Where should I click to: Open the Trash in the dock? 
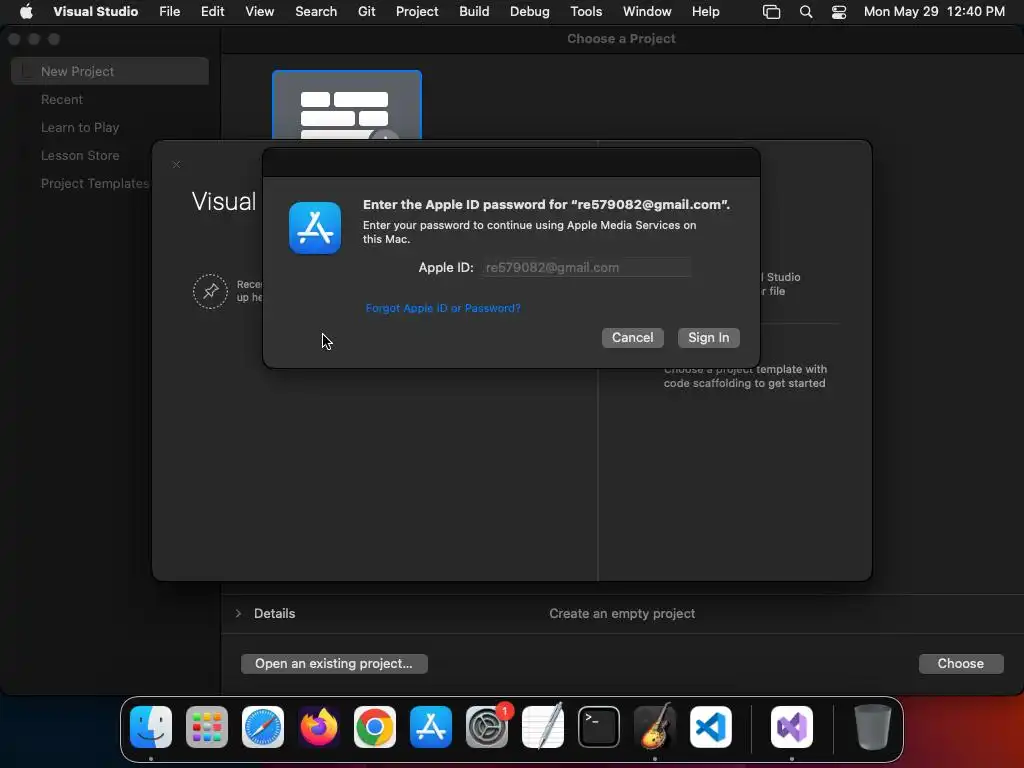point(872,727)
